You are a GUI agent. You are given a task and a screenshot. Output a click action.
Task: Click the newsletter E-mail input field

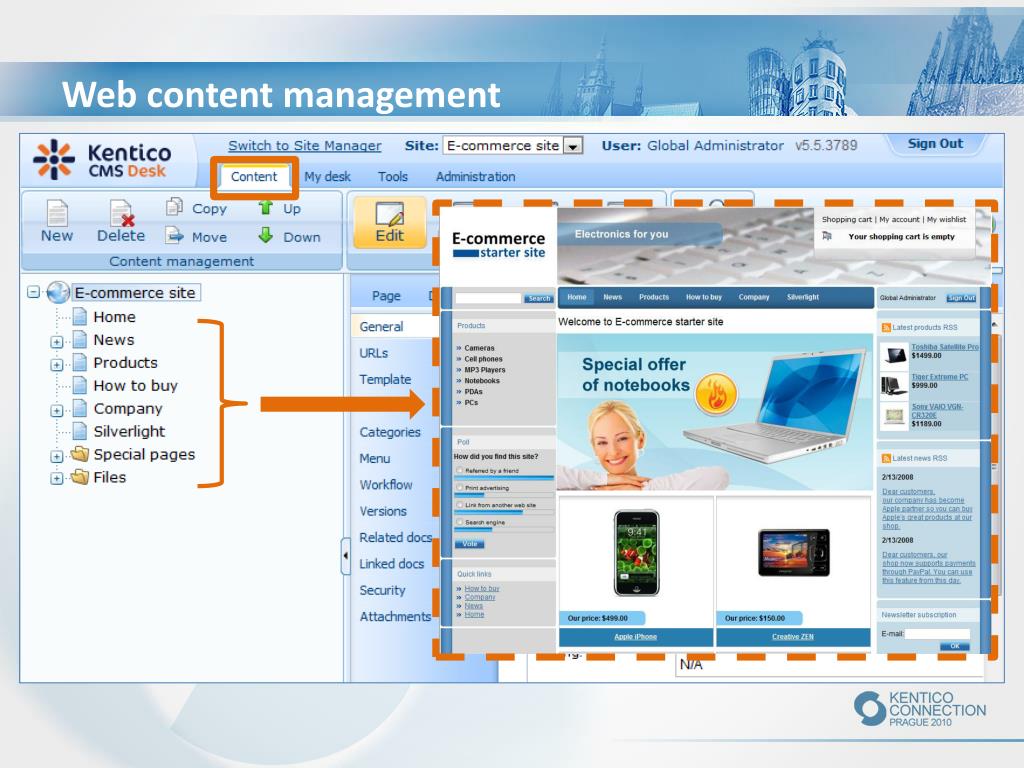tap(938, 634)
